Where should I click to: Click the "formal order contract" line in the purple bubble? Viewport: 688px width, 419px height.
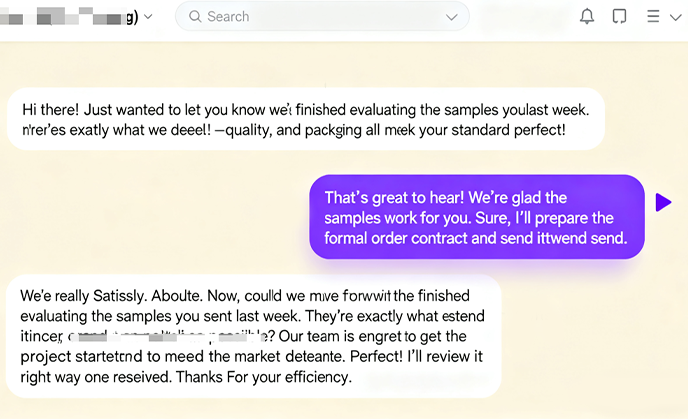(476, 238)
